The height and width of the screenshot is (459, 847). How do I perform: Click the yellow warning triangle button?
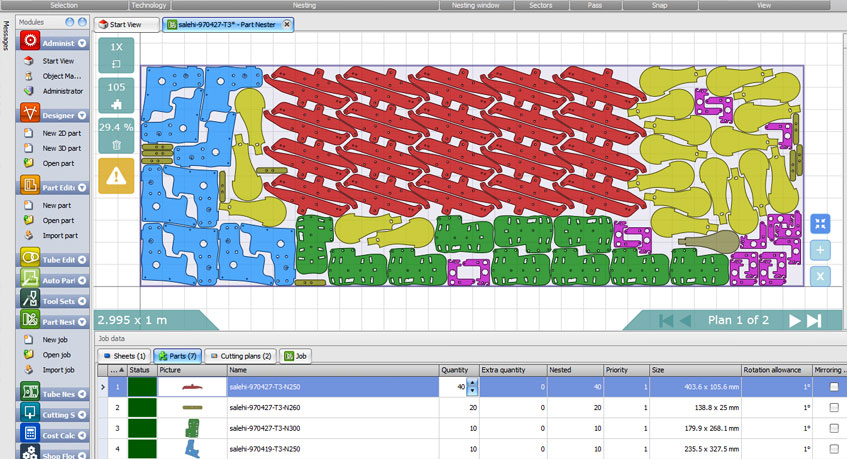pos(116,175)
